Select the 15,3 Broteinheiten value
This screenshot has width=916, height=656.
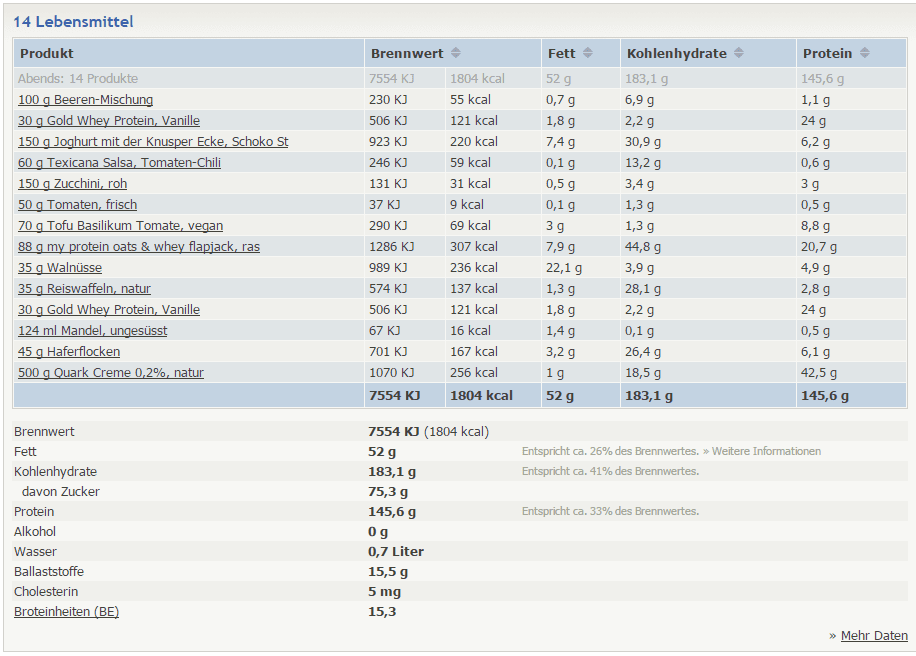tap(382, 612)
